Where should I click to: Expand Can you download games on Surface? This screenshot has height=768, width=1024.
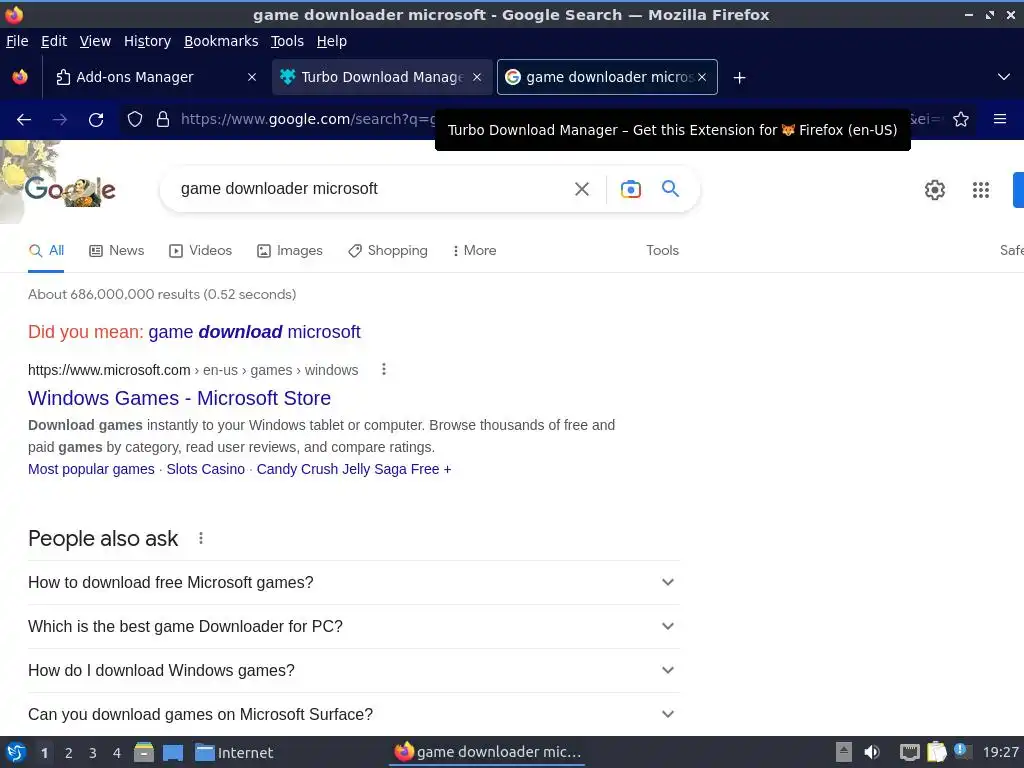point(353,714)
